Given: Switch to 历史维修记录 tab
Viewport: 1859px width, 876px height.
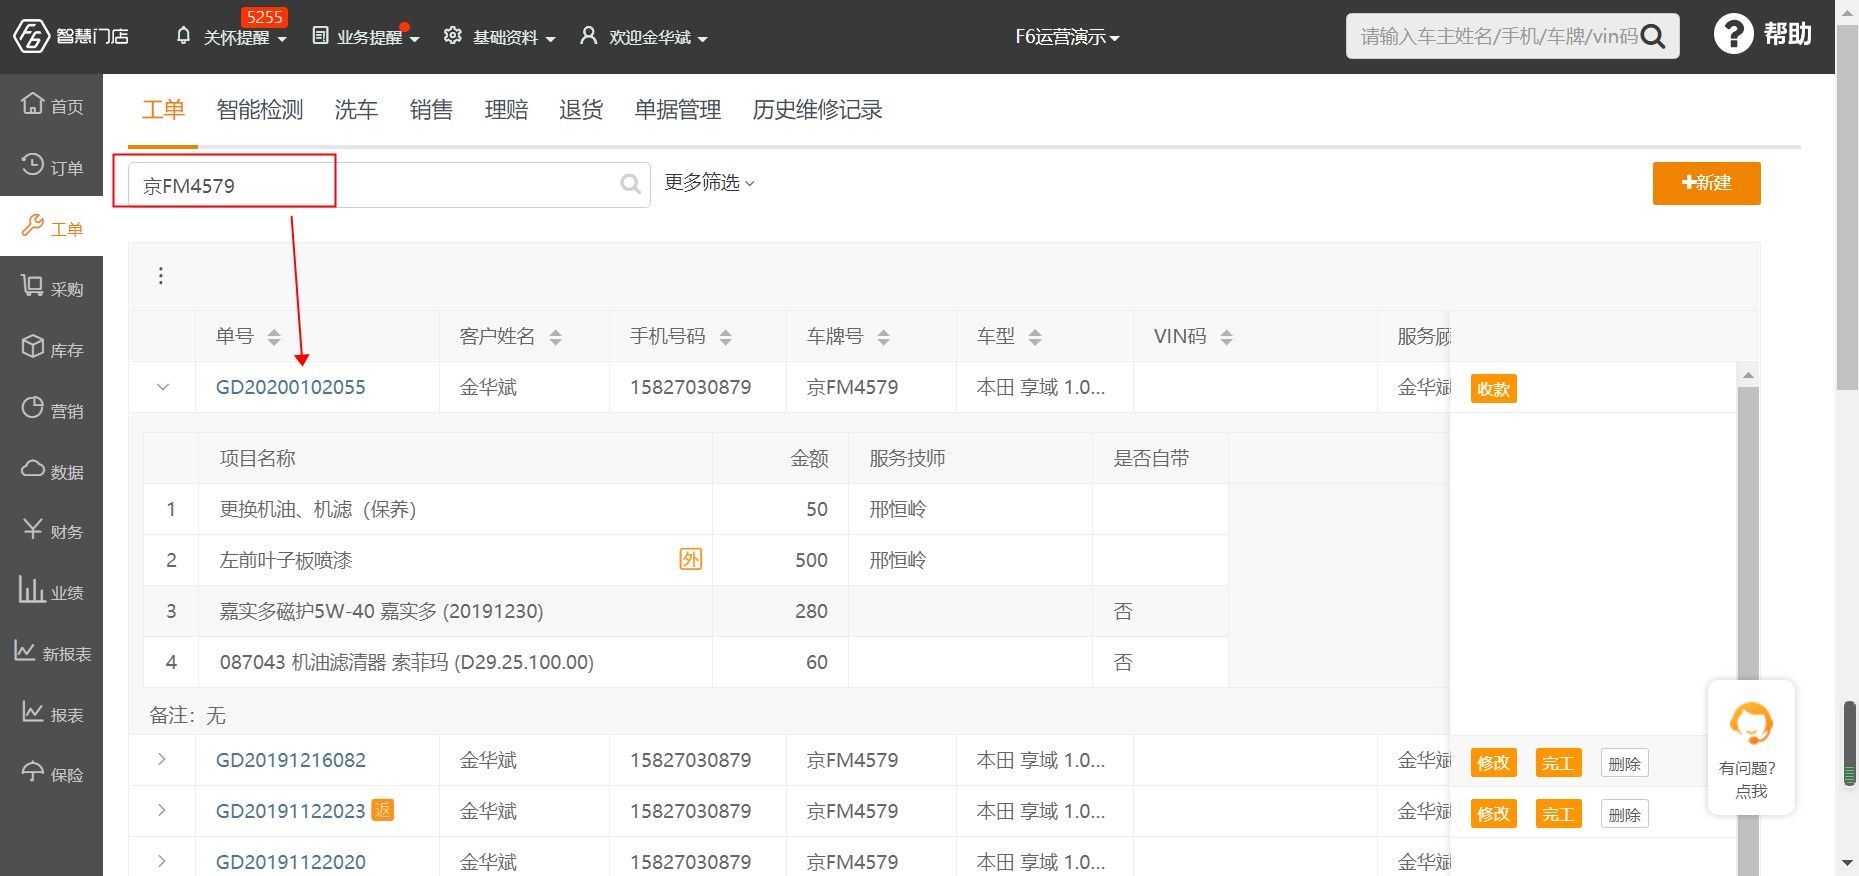Looking at the screenshot, I should (817, 110).
